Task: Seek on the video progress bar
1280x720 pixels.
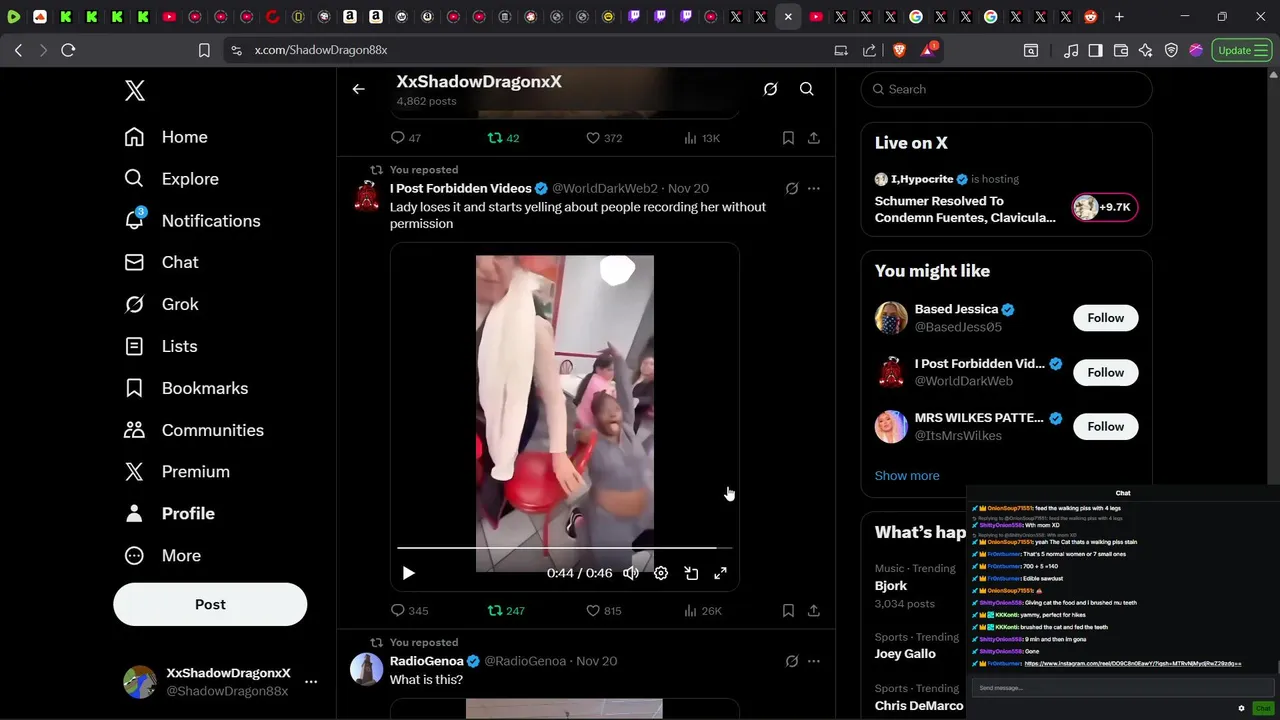Action: pos(565,548)
